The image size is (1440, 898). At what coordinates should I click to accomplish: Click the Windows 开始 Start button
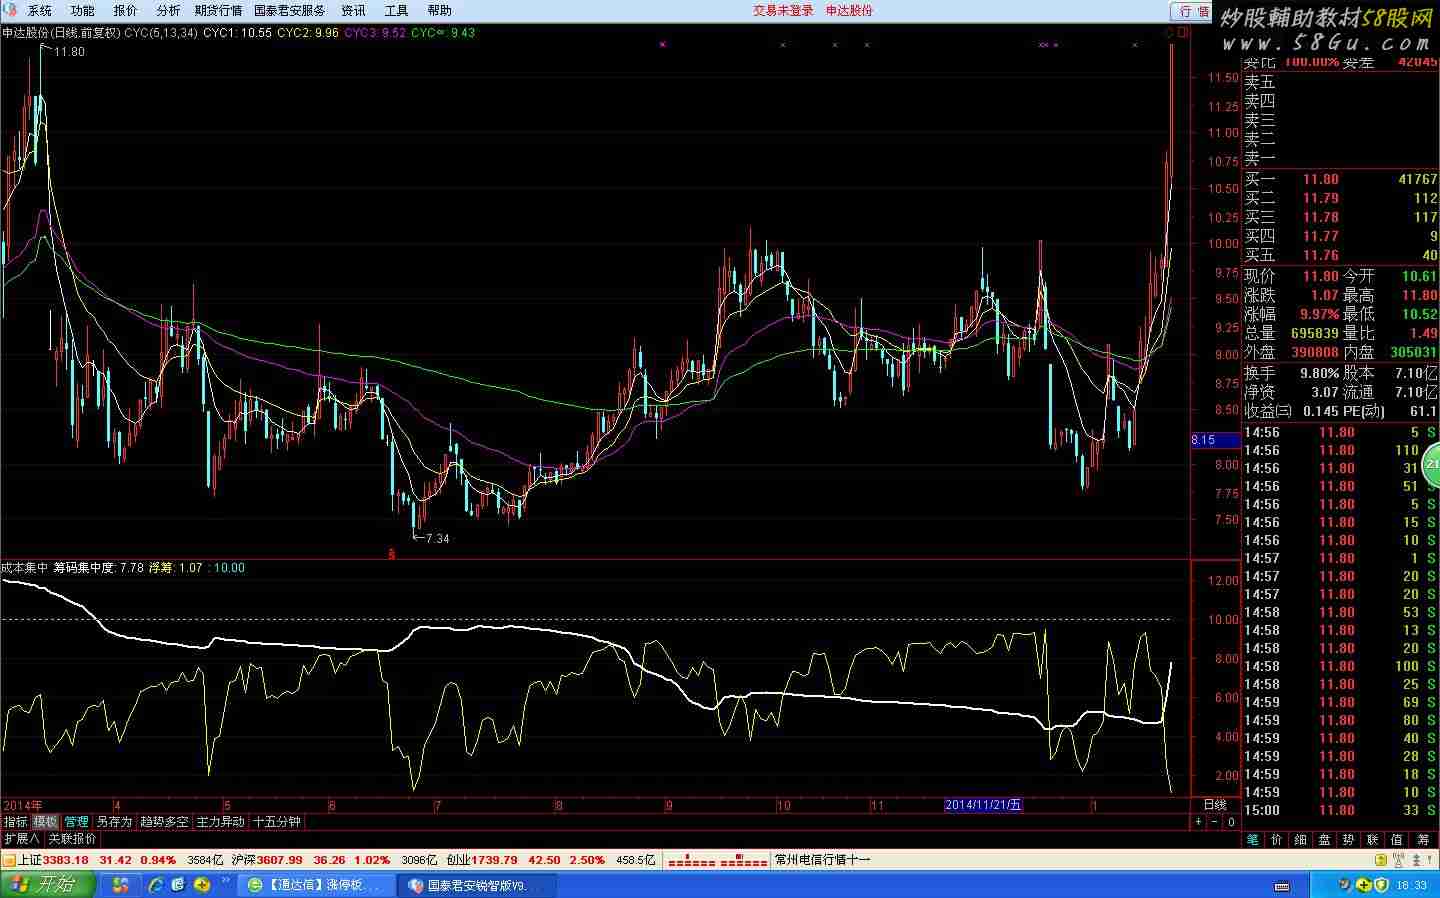point(46,885)
